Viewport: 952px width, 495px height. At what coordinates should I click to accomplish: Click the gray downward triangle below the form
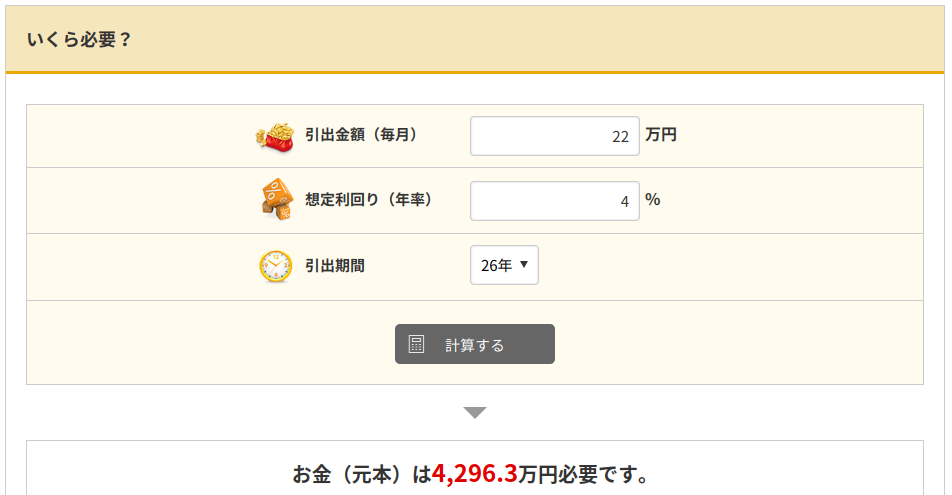(x=475, y=413)
